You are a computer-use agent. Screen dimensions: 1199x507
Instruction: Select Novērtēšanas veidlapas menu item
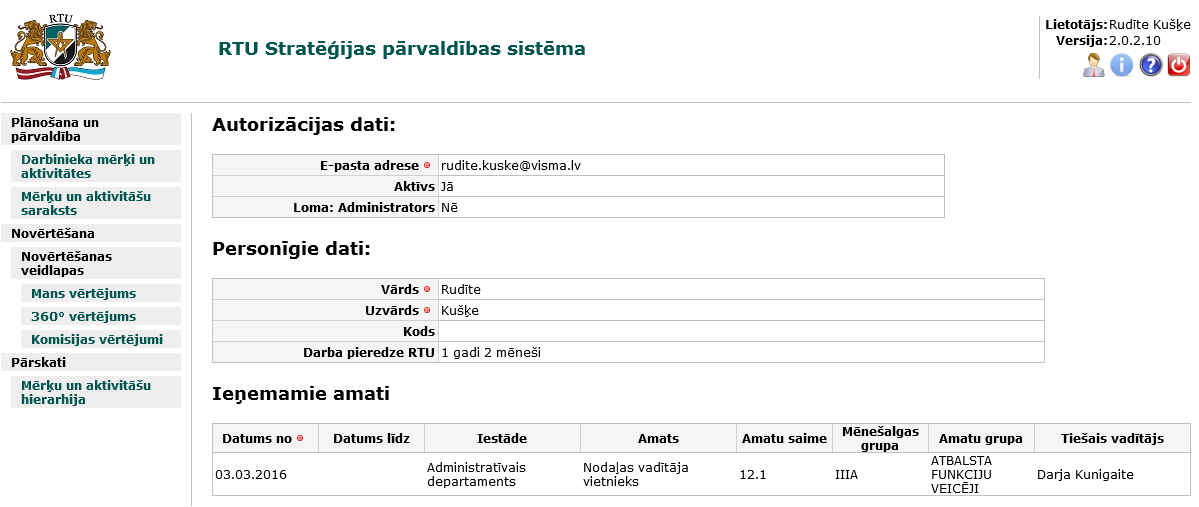point(96,262)
